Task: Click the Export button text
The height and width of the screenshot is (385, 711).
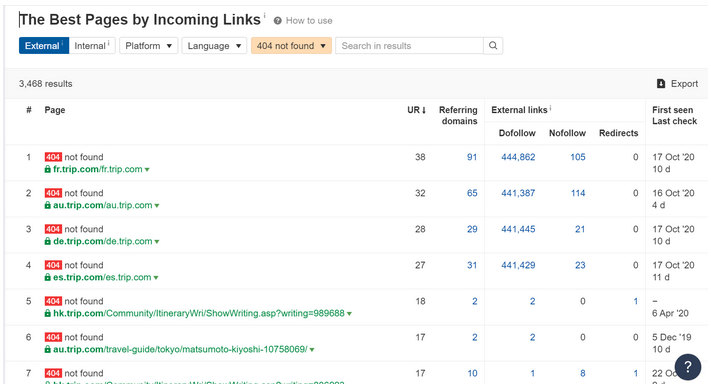Action: (684, 84)
